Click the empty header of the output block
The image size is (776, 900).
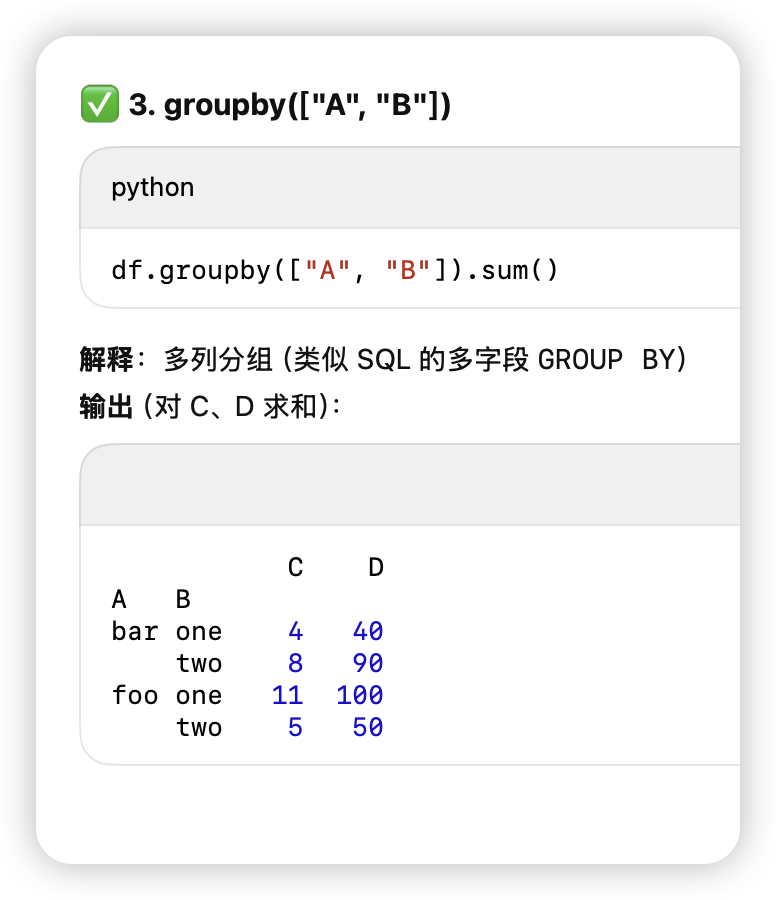click(x=410, y=485)
